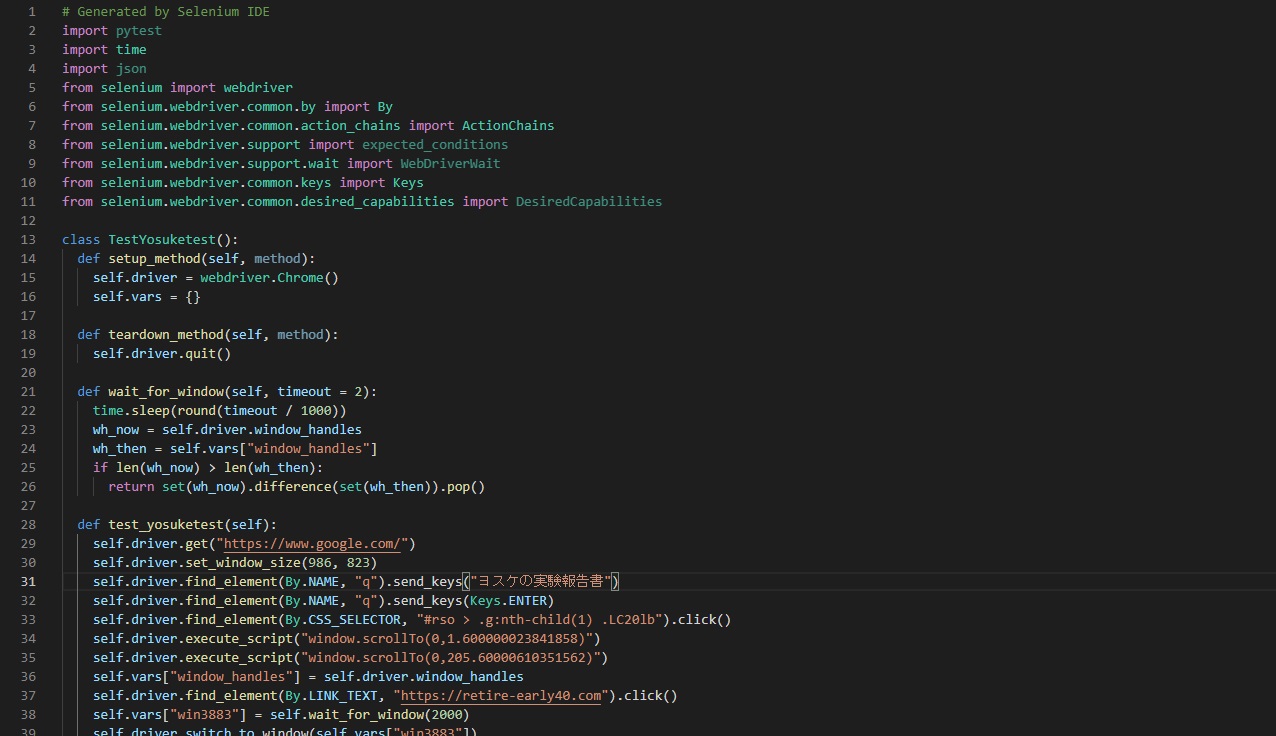The width and height of the screenshot is (1276, 736).
Task: Click the https://www.google.com/ URL link
Action: (315, 544)
